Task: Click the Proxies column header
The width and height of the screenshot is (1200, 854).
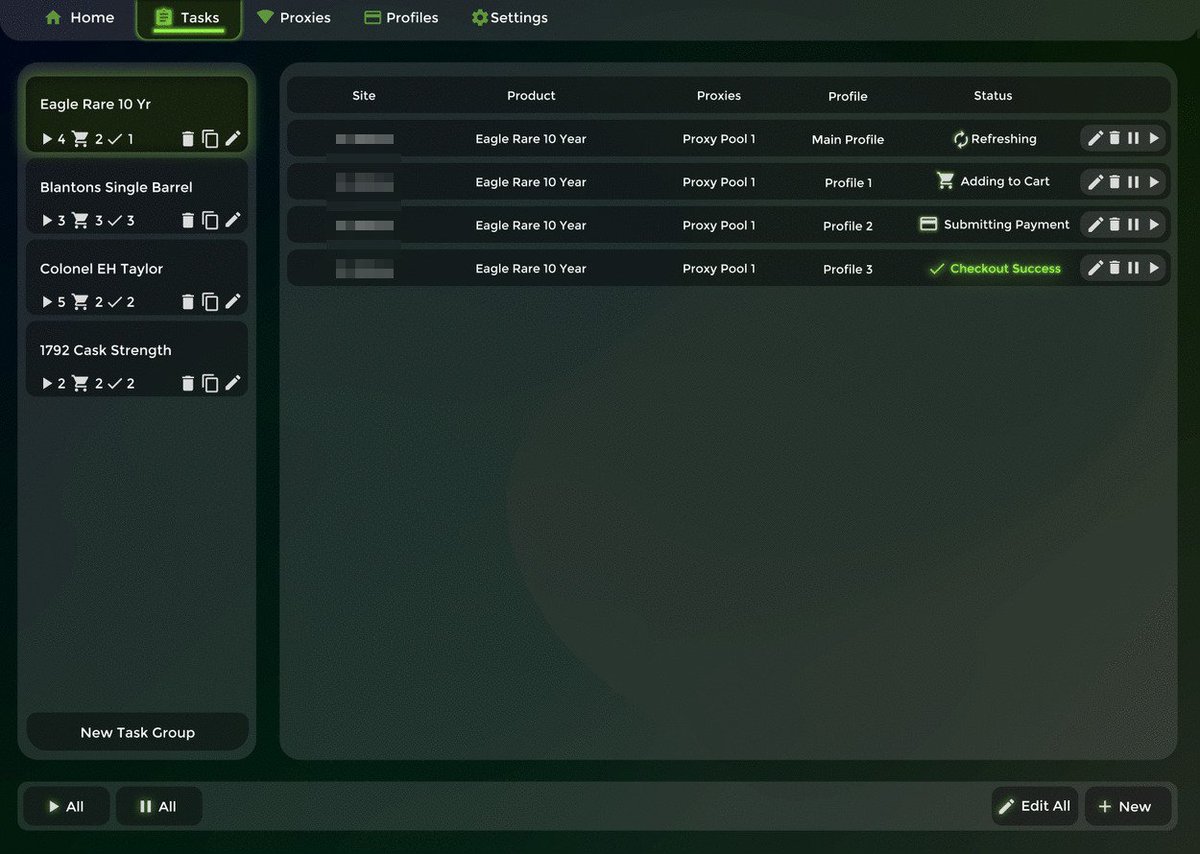Action: pyautogui.click(x=719, y=96)
